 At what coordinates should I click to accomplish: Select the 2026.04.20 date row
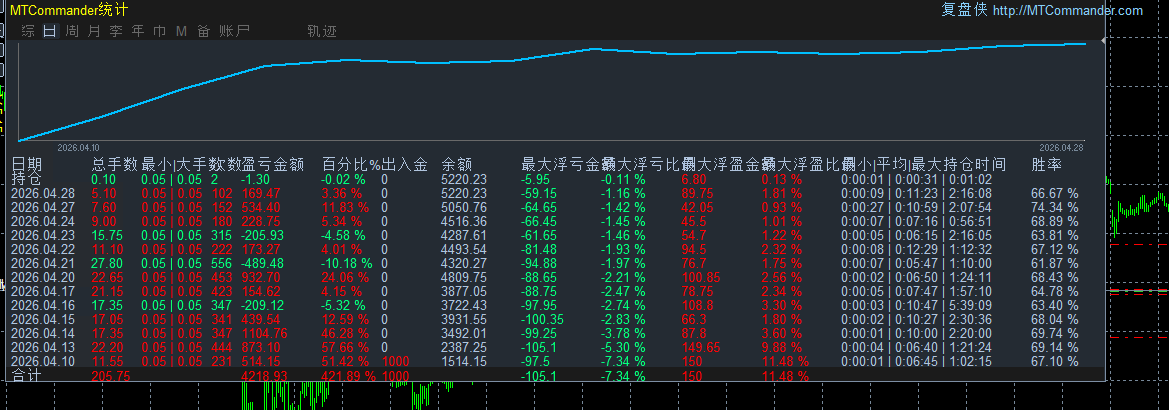click(x=44, y=277)
